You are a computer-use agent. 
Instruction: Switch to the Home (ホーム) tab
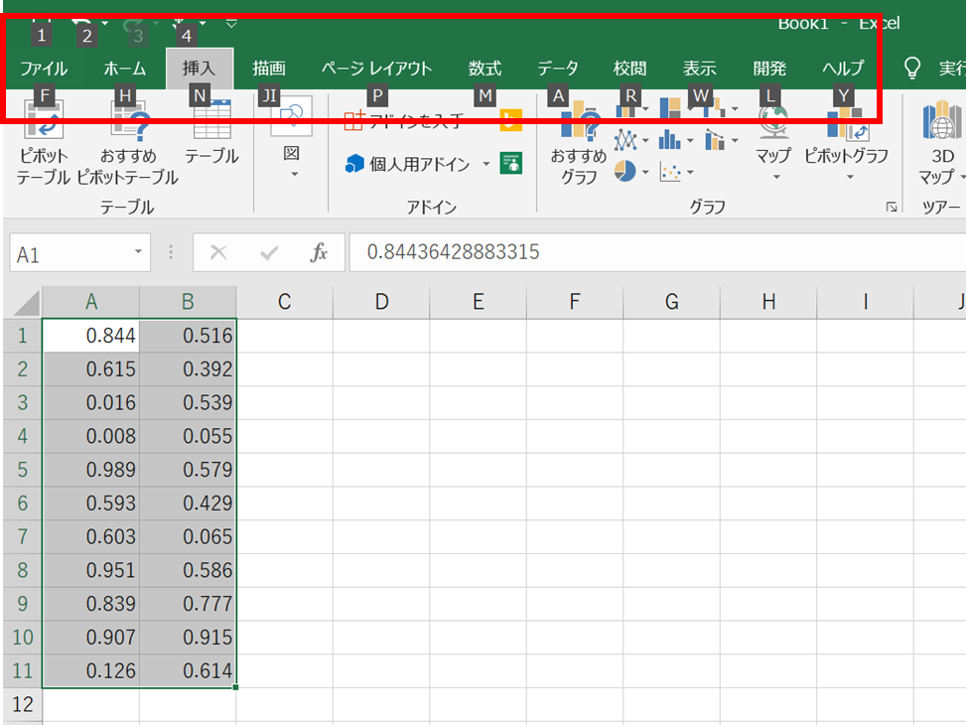click(125, 68)
